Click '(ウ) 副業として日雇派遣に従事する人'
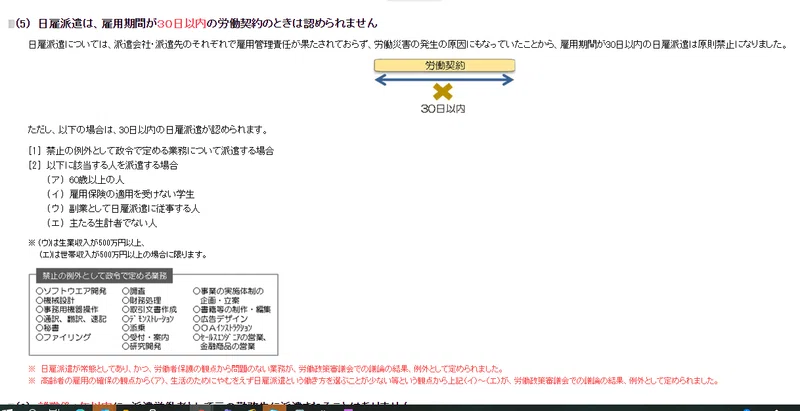Image resolution: width=800 pixels, height=411 pixels. (x=122, y=209)
